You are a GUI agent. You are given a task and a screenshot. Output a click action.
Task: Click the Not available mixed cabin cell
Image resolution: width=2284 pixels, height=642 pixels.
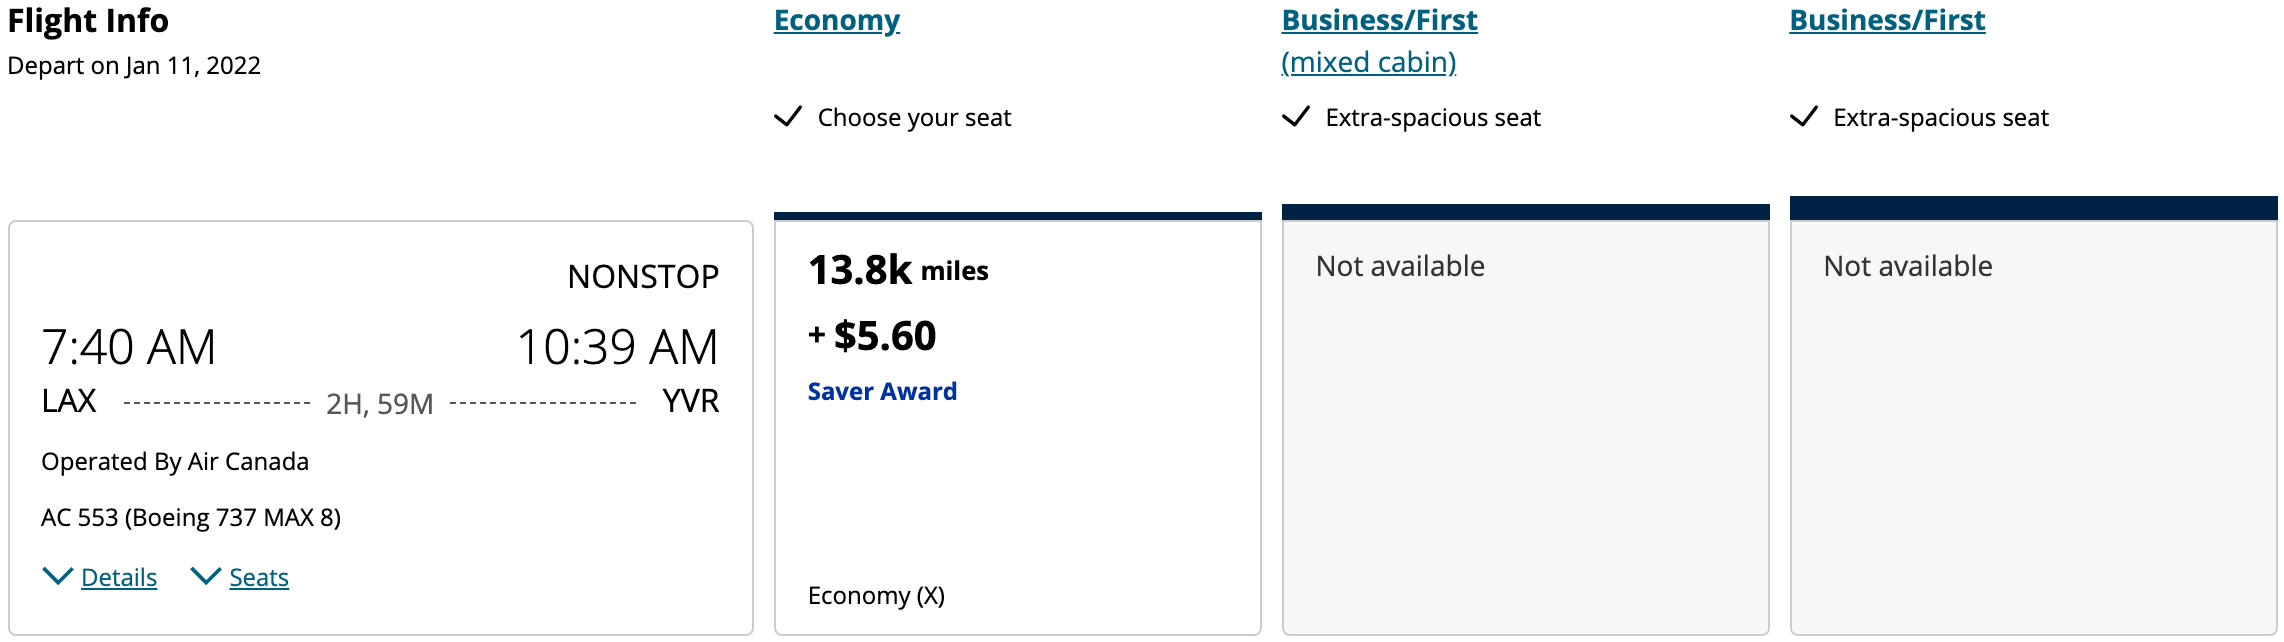pyautogui.click(x=1400, y=266)
